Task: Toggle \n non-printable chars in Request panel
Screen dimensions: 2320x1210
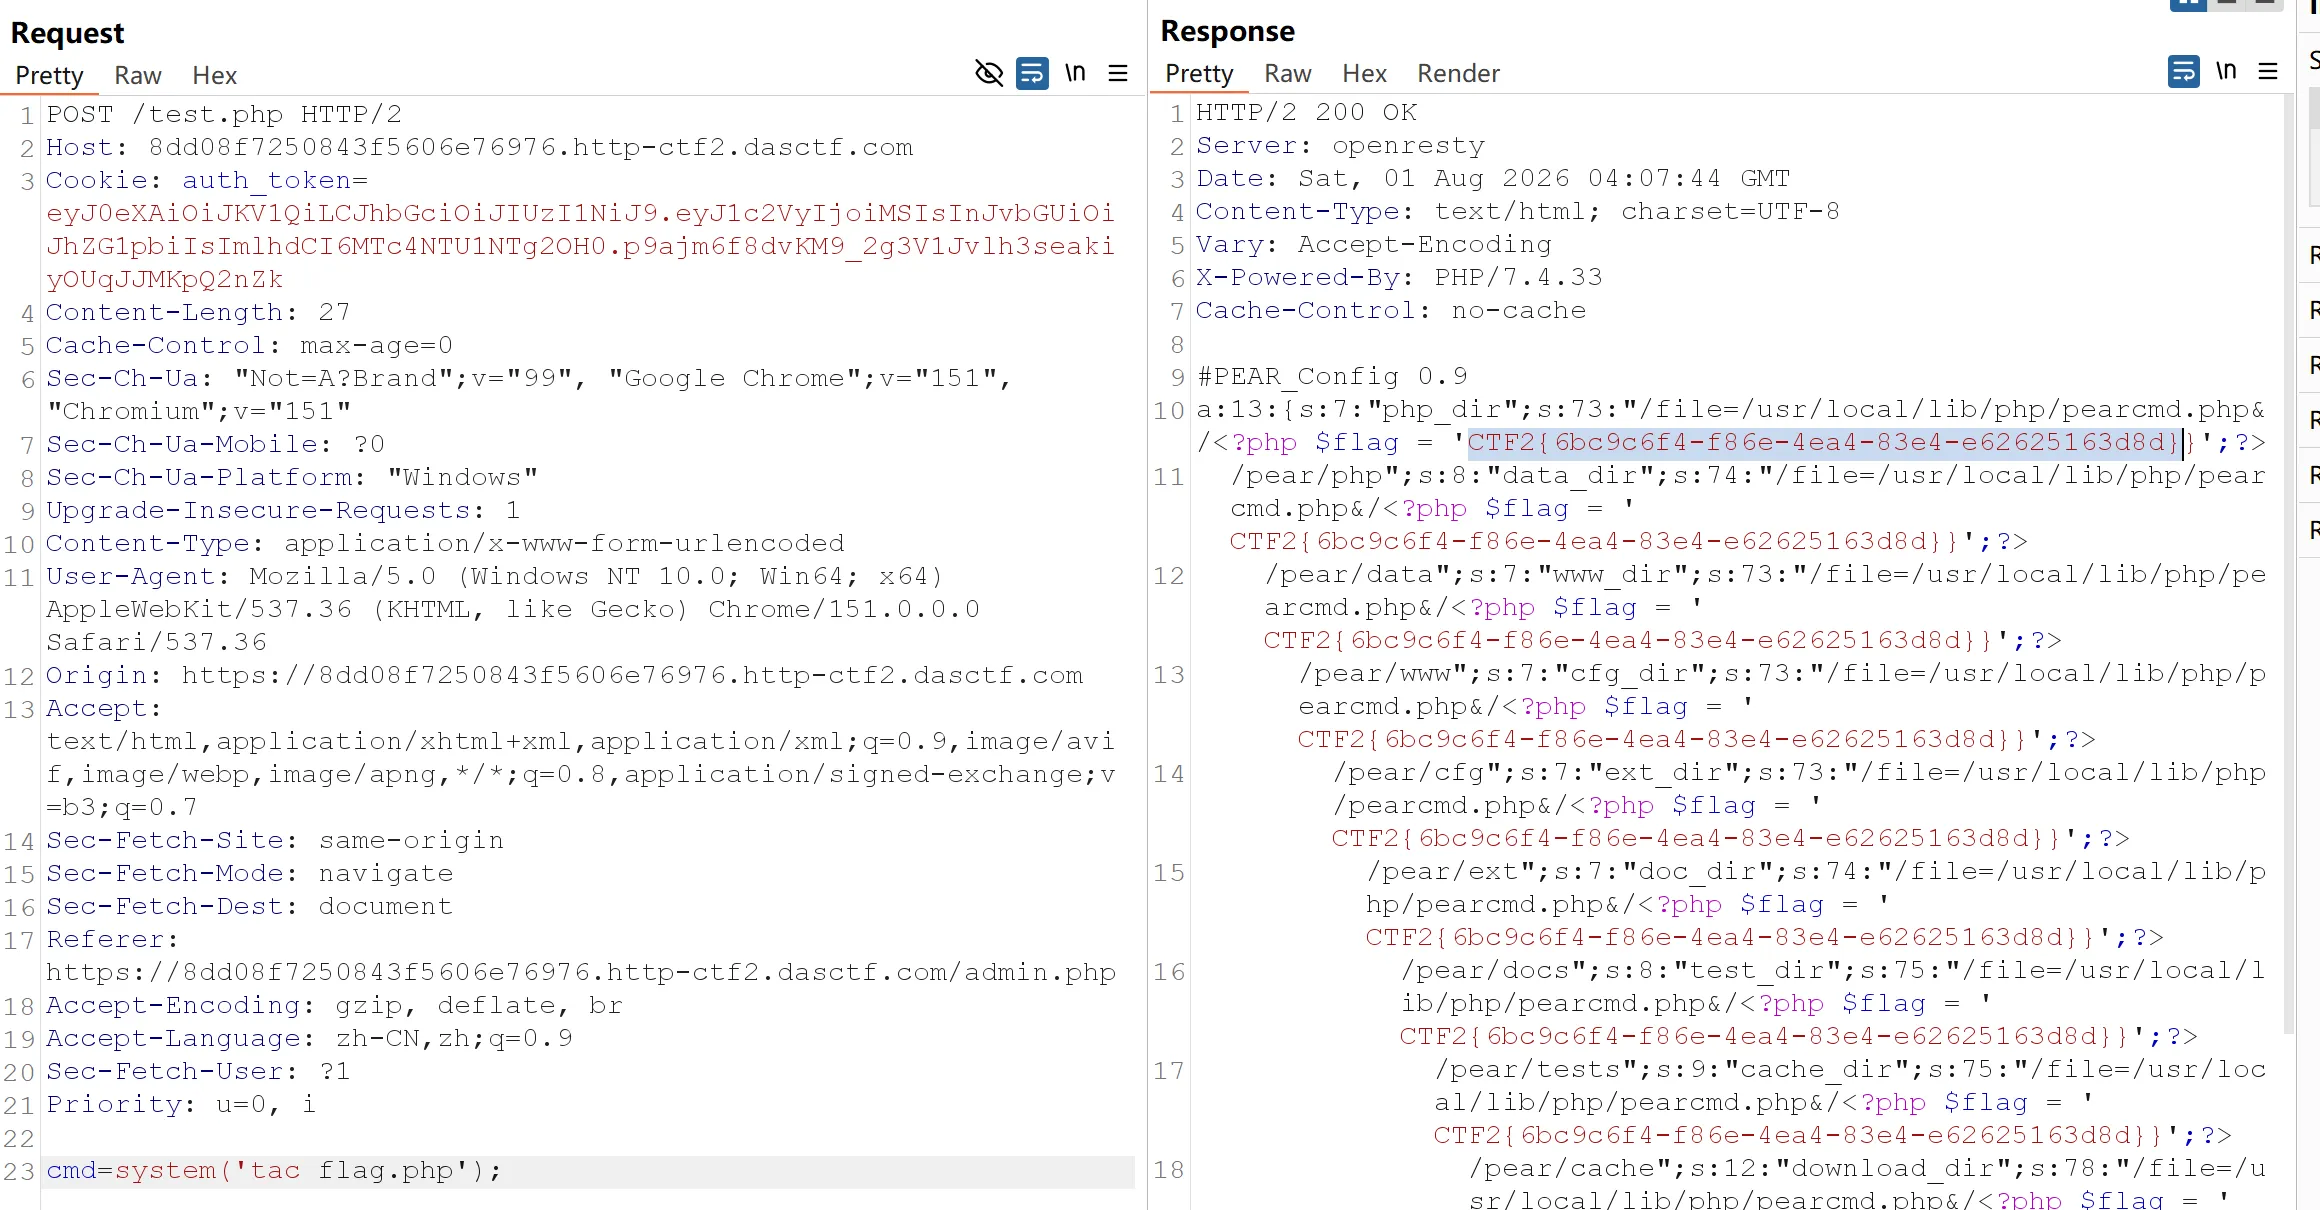Action: (1075, 73)
